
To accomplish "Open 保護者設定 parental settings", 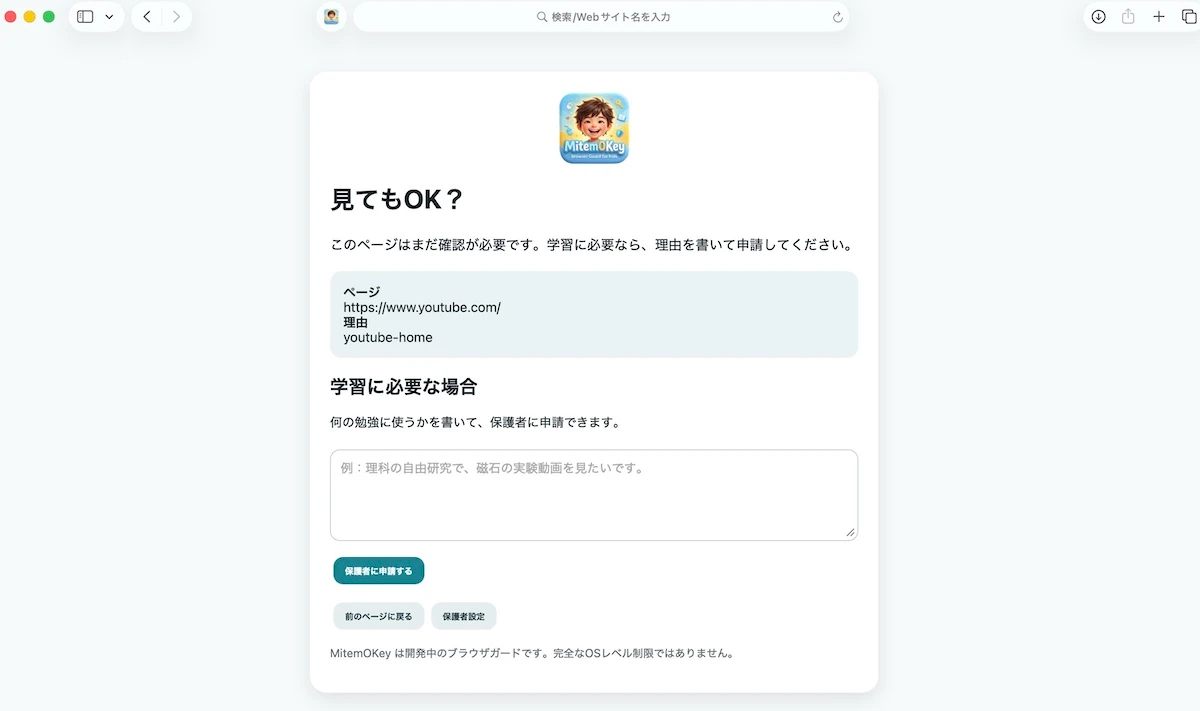I will (x=464, y=616).
